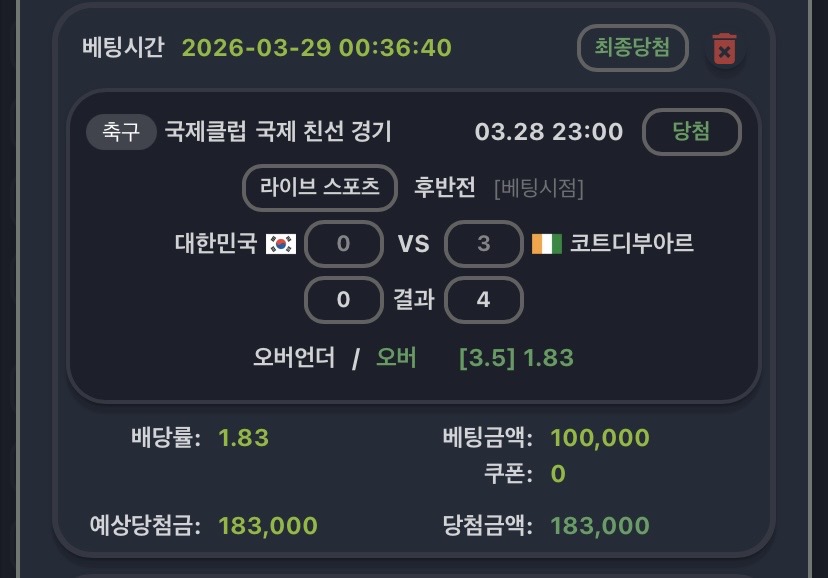The width and height of the screenshot is (828, 578).
Task: Click the final result score 4 box
Action: 484,300
